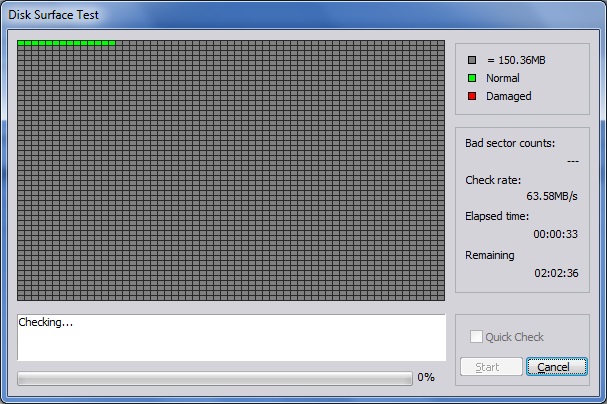Click the Damaged legend label
607x404 pixels.
509,96
